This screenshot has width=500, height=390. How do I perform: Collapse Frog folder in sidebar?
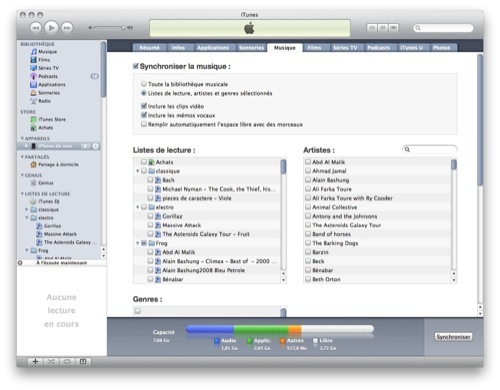[x=27, y=250]
